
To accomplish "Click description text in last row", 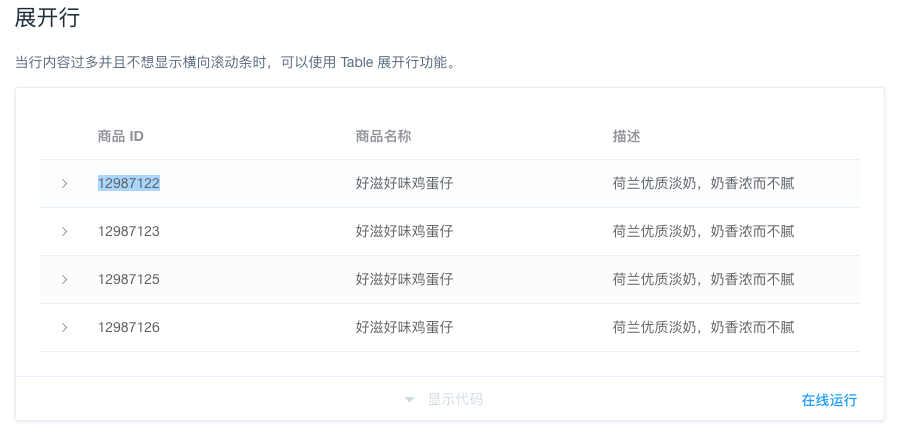I will click(703, 328).
